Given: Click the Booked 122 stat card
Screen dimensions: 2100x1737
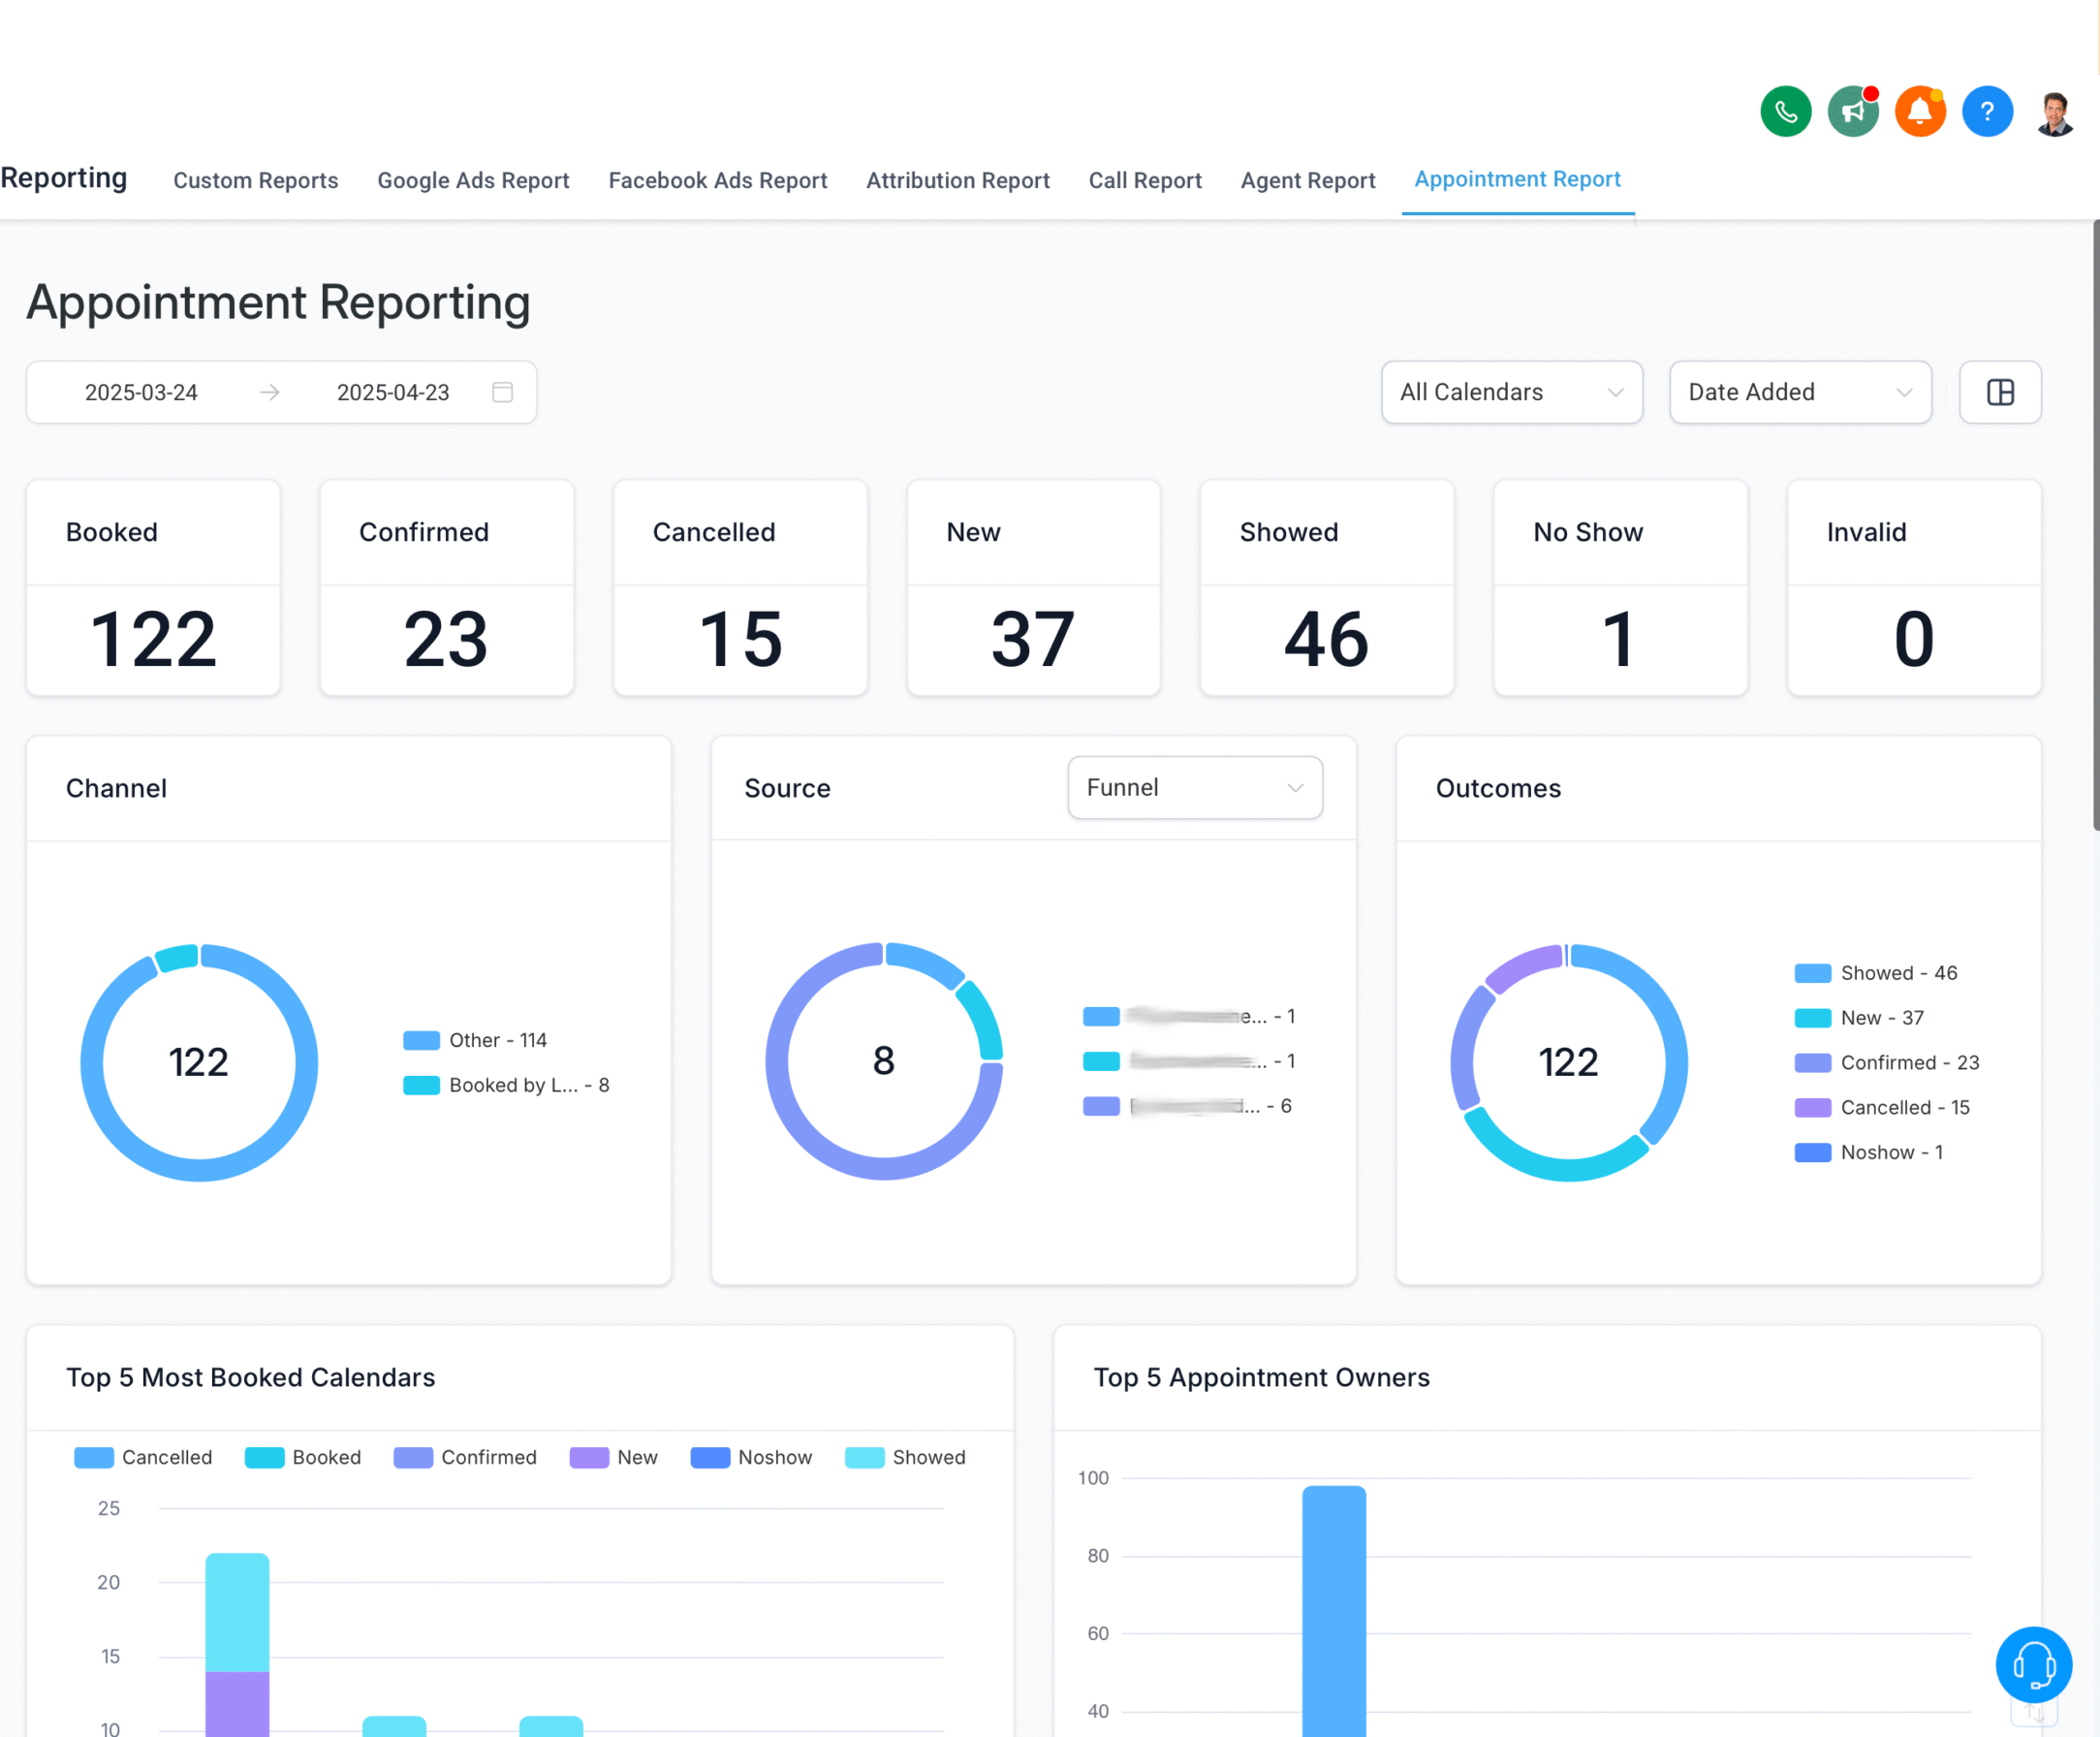Looking at the screenshot, I should 153,588.
